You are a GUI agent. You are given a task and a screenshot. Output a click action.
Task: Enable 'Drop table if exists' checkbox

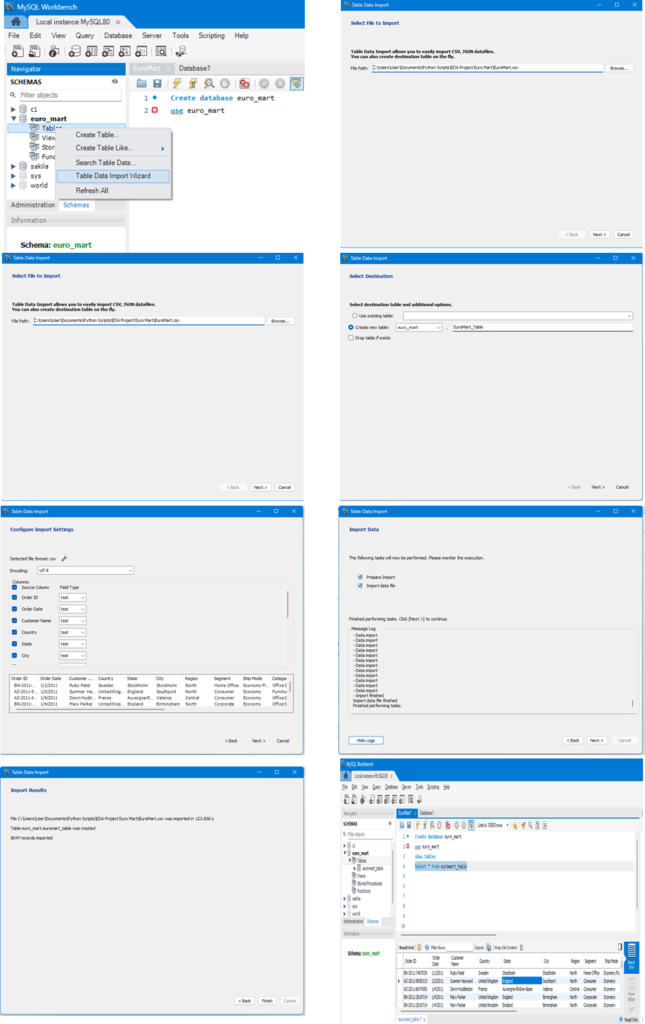point(351,338)
